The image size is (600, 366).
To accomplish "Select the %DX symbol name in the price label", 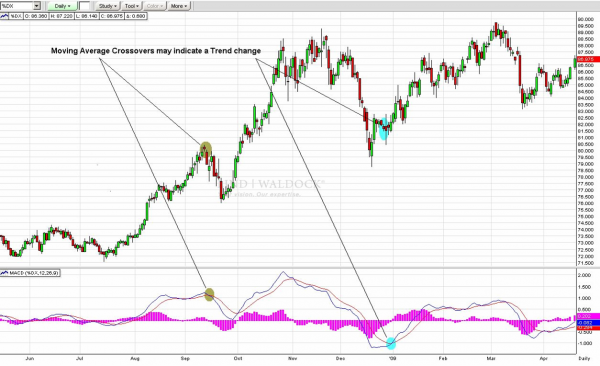I will pyautogui.click(x=16, y=16).
